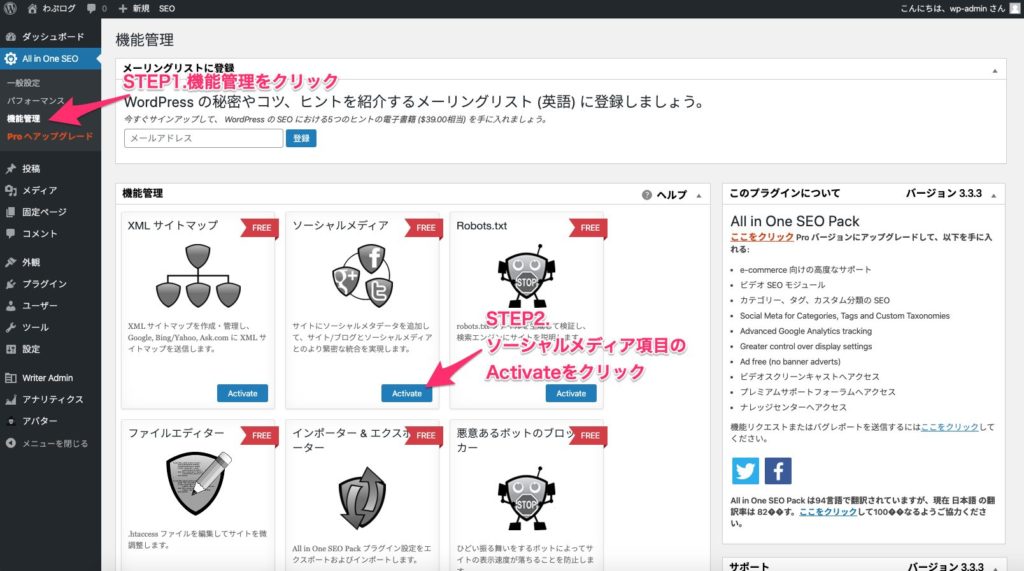The width and height of the screenshot is (1024, 571).
Task: Click the 登録 subscribe button
Action: coord(301,138)
